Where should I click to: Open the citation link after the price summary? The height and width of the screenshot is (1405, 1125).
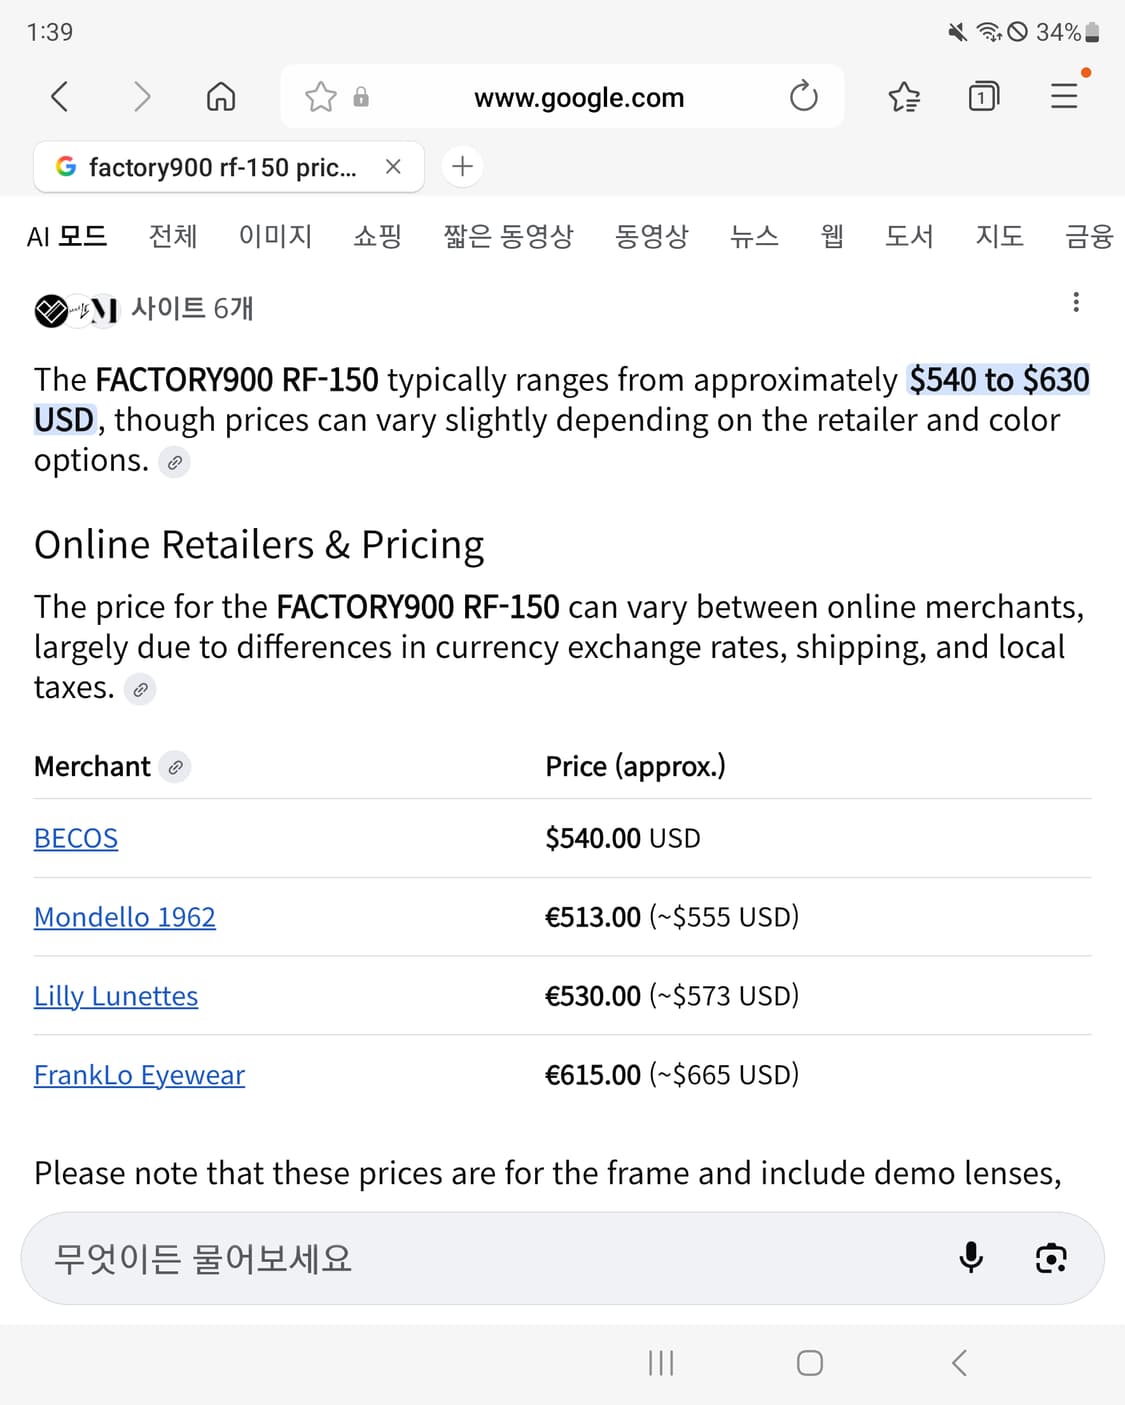175,461
